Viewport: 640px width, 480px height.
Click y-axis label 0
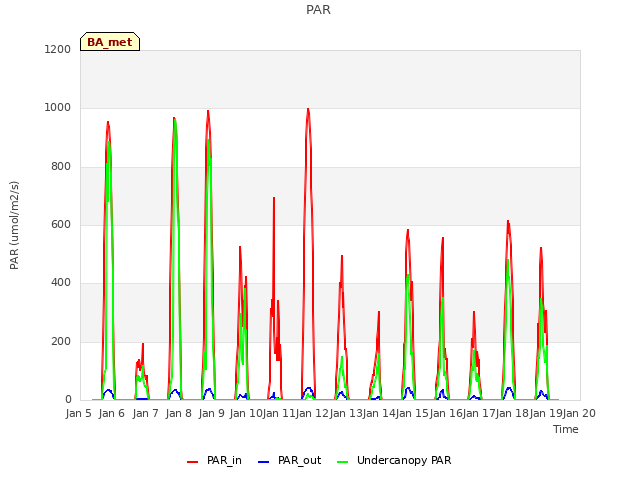68,400
